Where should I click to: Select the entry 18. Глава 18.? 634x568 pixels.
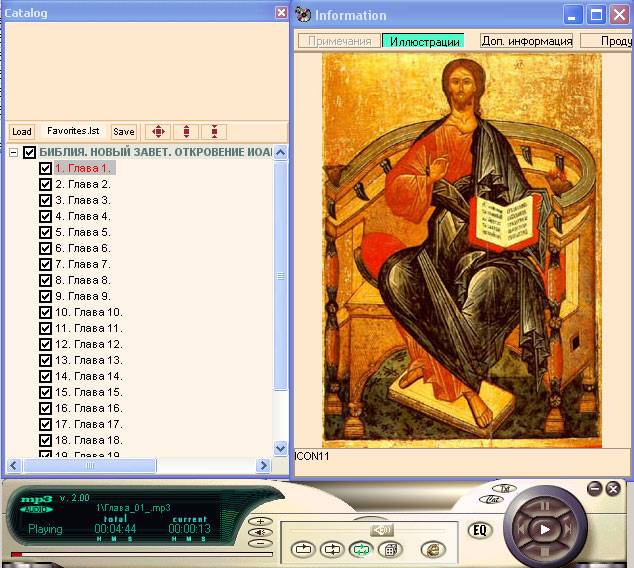tap(89, 440)
